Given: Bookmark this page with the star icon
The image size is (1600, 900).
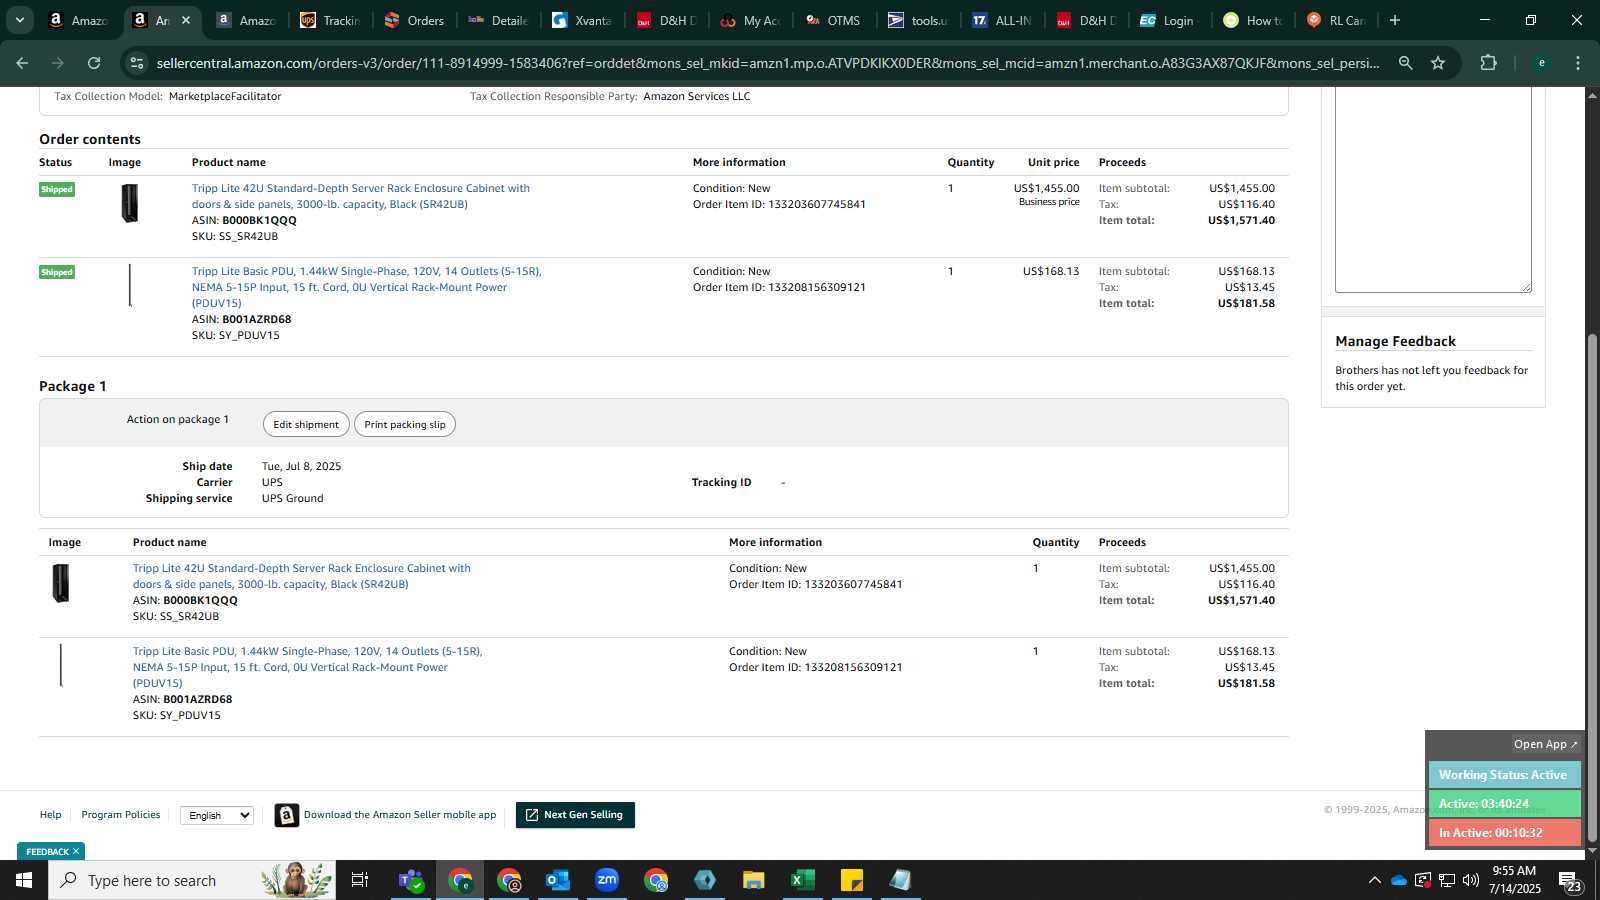Looking at the screenshot, I should point(1438,63).
